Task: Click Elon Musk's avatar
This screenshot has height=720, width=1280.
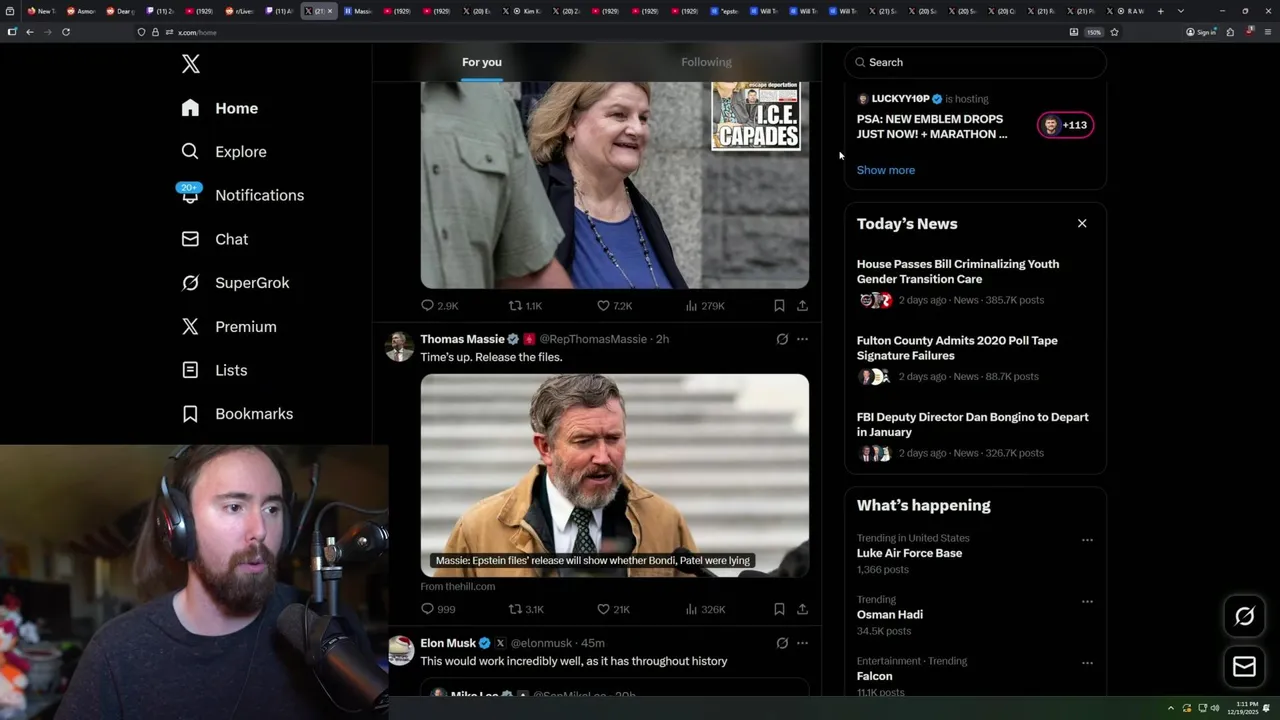Action: point(400,650)
